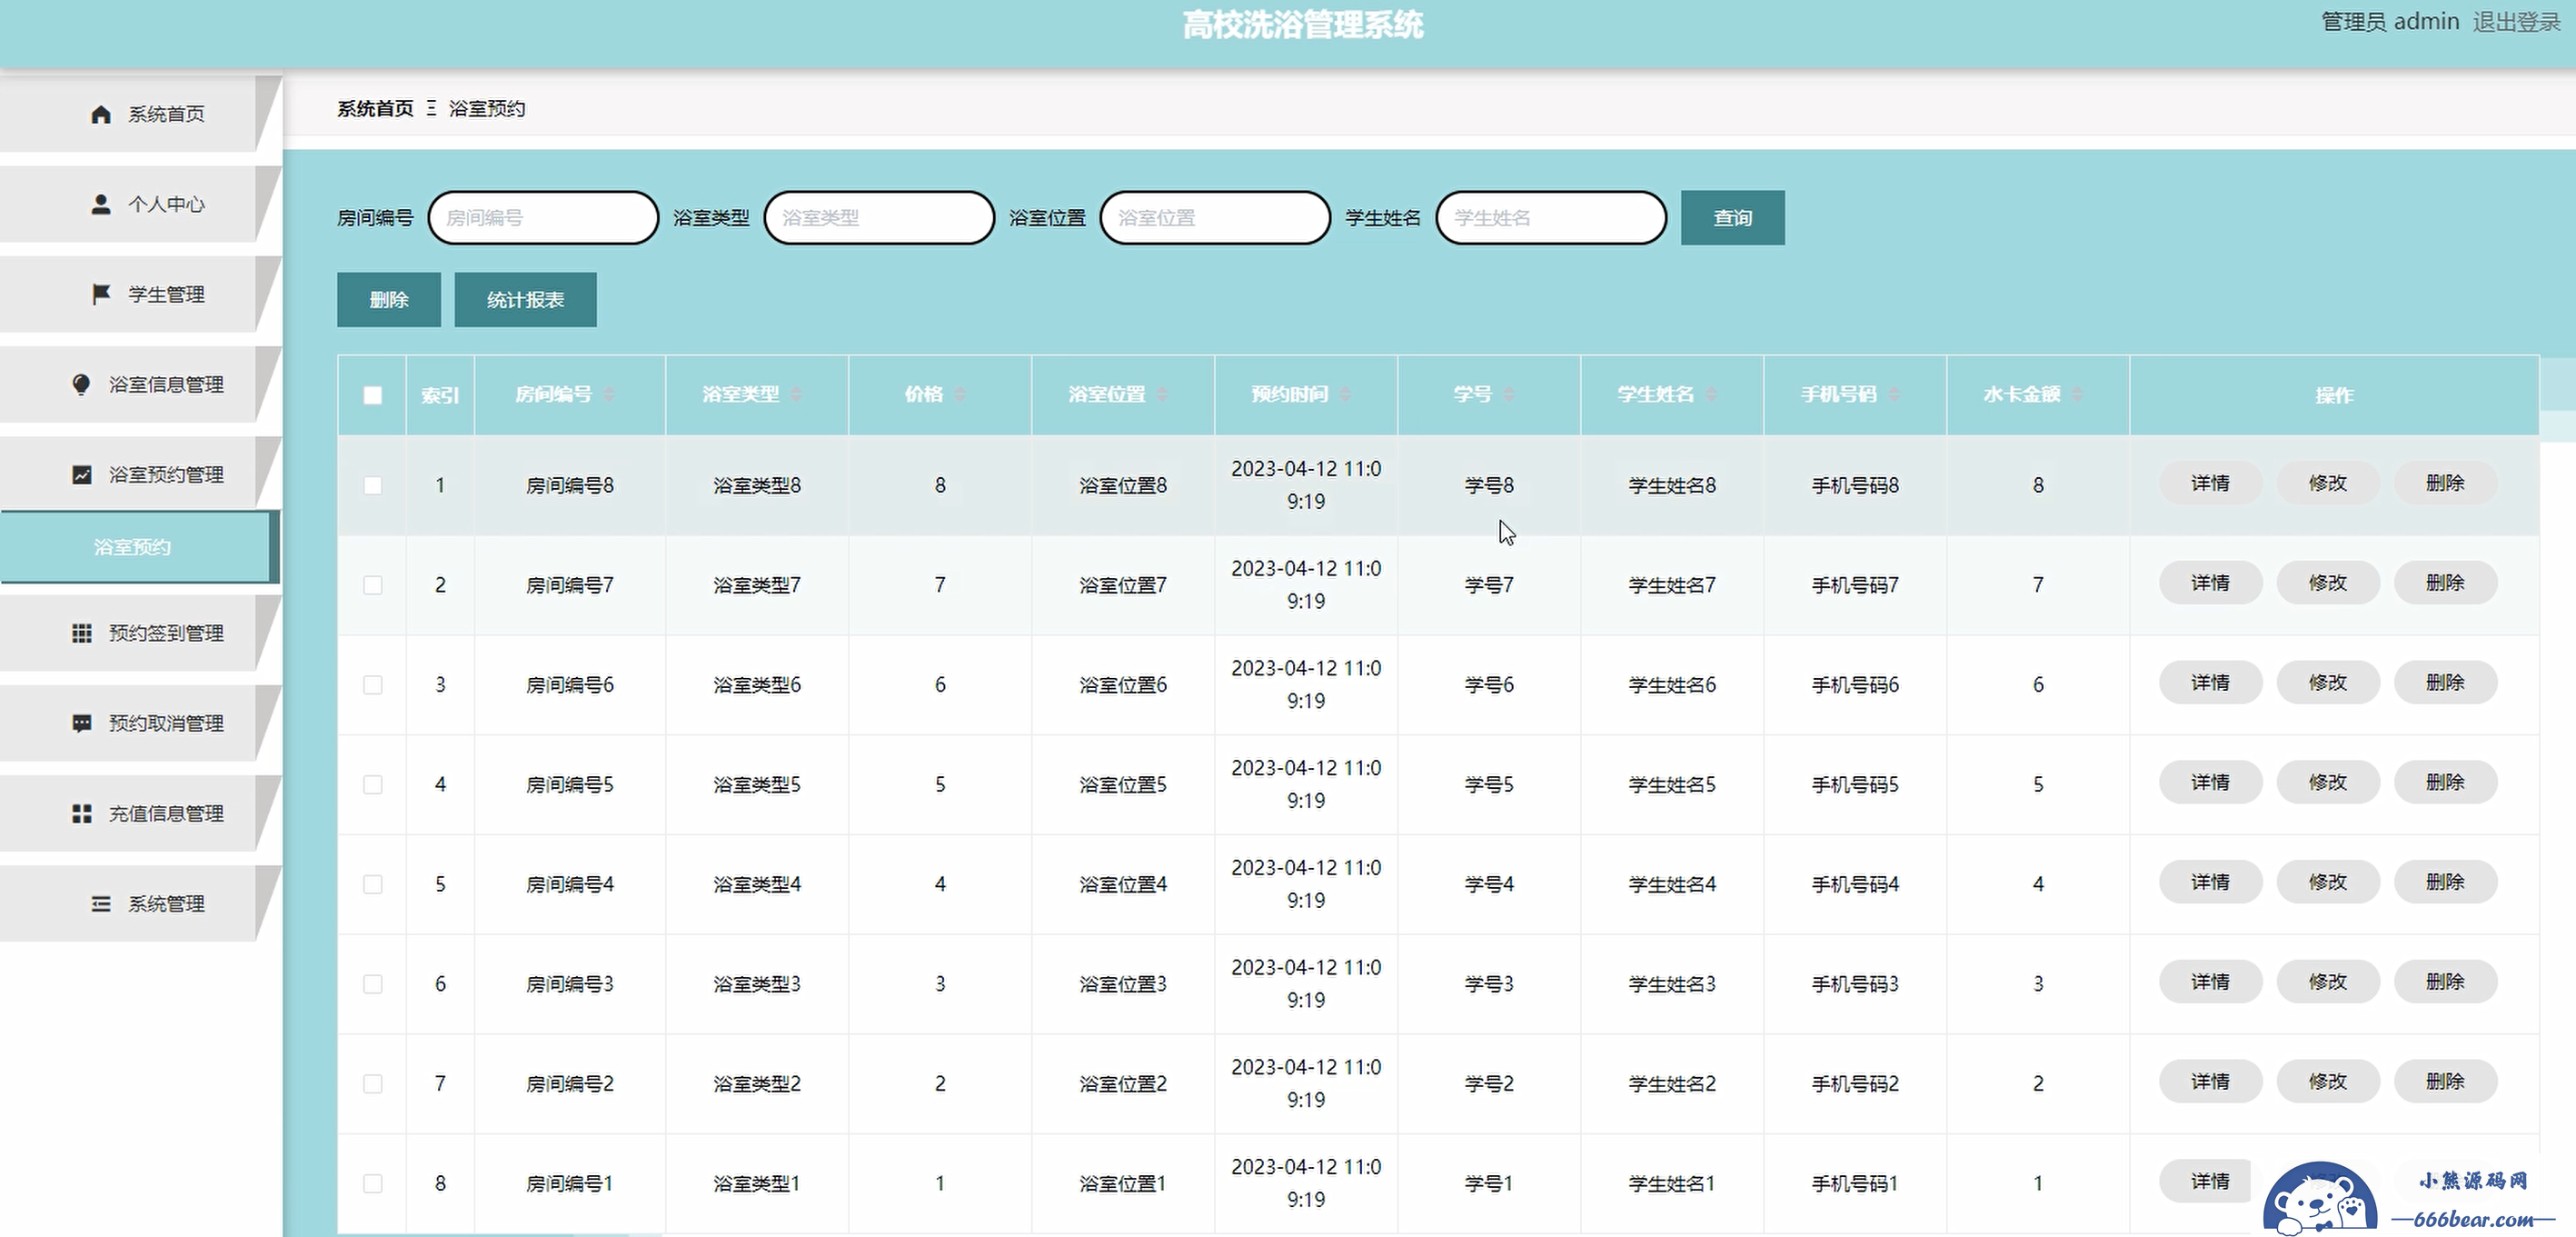Click the chat icon beside 预约取消管理
This screenshot has height=1237, width=2576.
click(81, 723)
